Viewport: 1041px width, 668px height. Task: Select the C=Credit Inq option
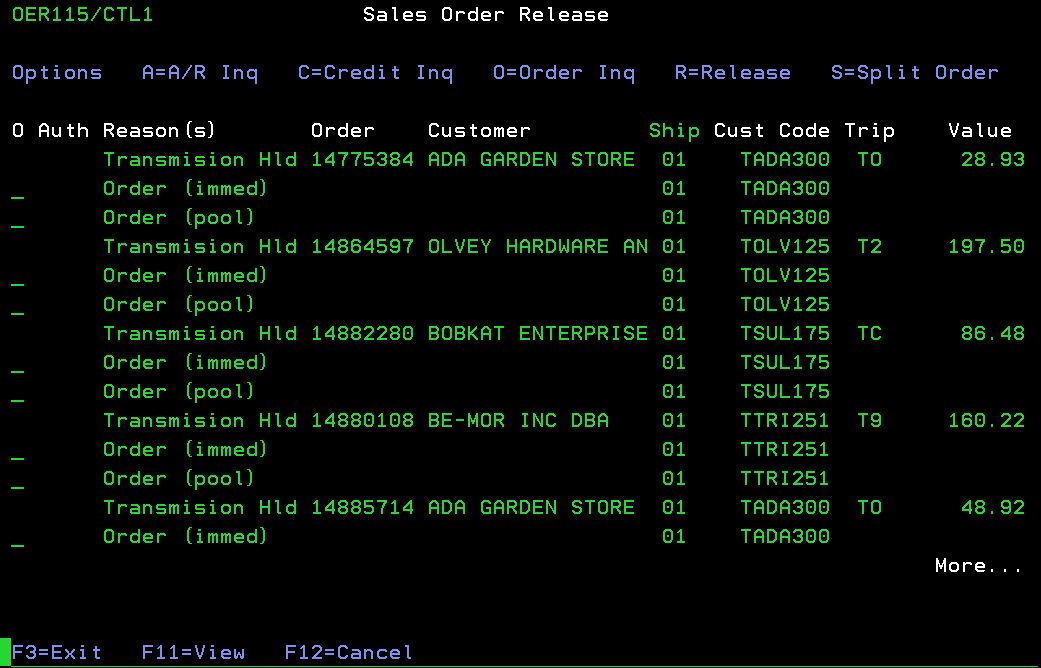(375, 73)
